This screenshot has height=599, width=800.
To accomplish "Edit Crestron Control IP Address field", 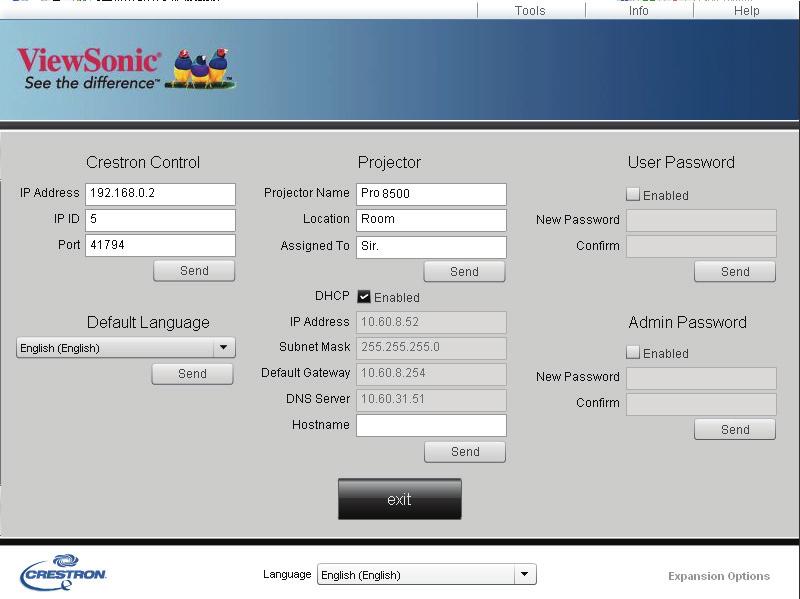I will [160, 194].
